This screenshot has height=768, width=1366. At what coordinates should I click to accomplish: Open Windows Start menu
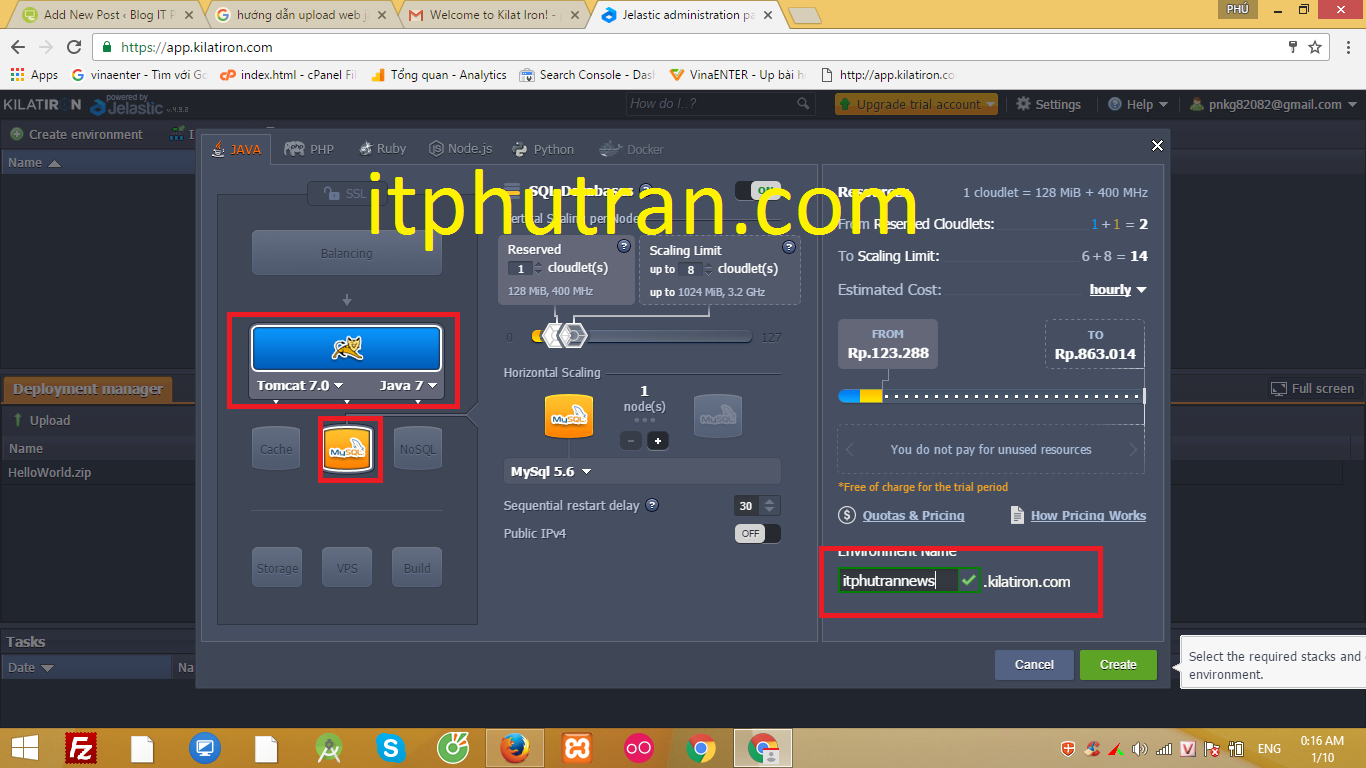24,748
